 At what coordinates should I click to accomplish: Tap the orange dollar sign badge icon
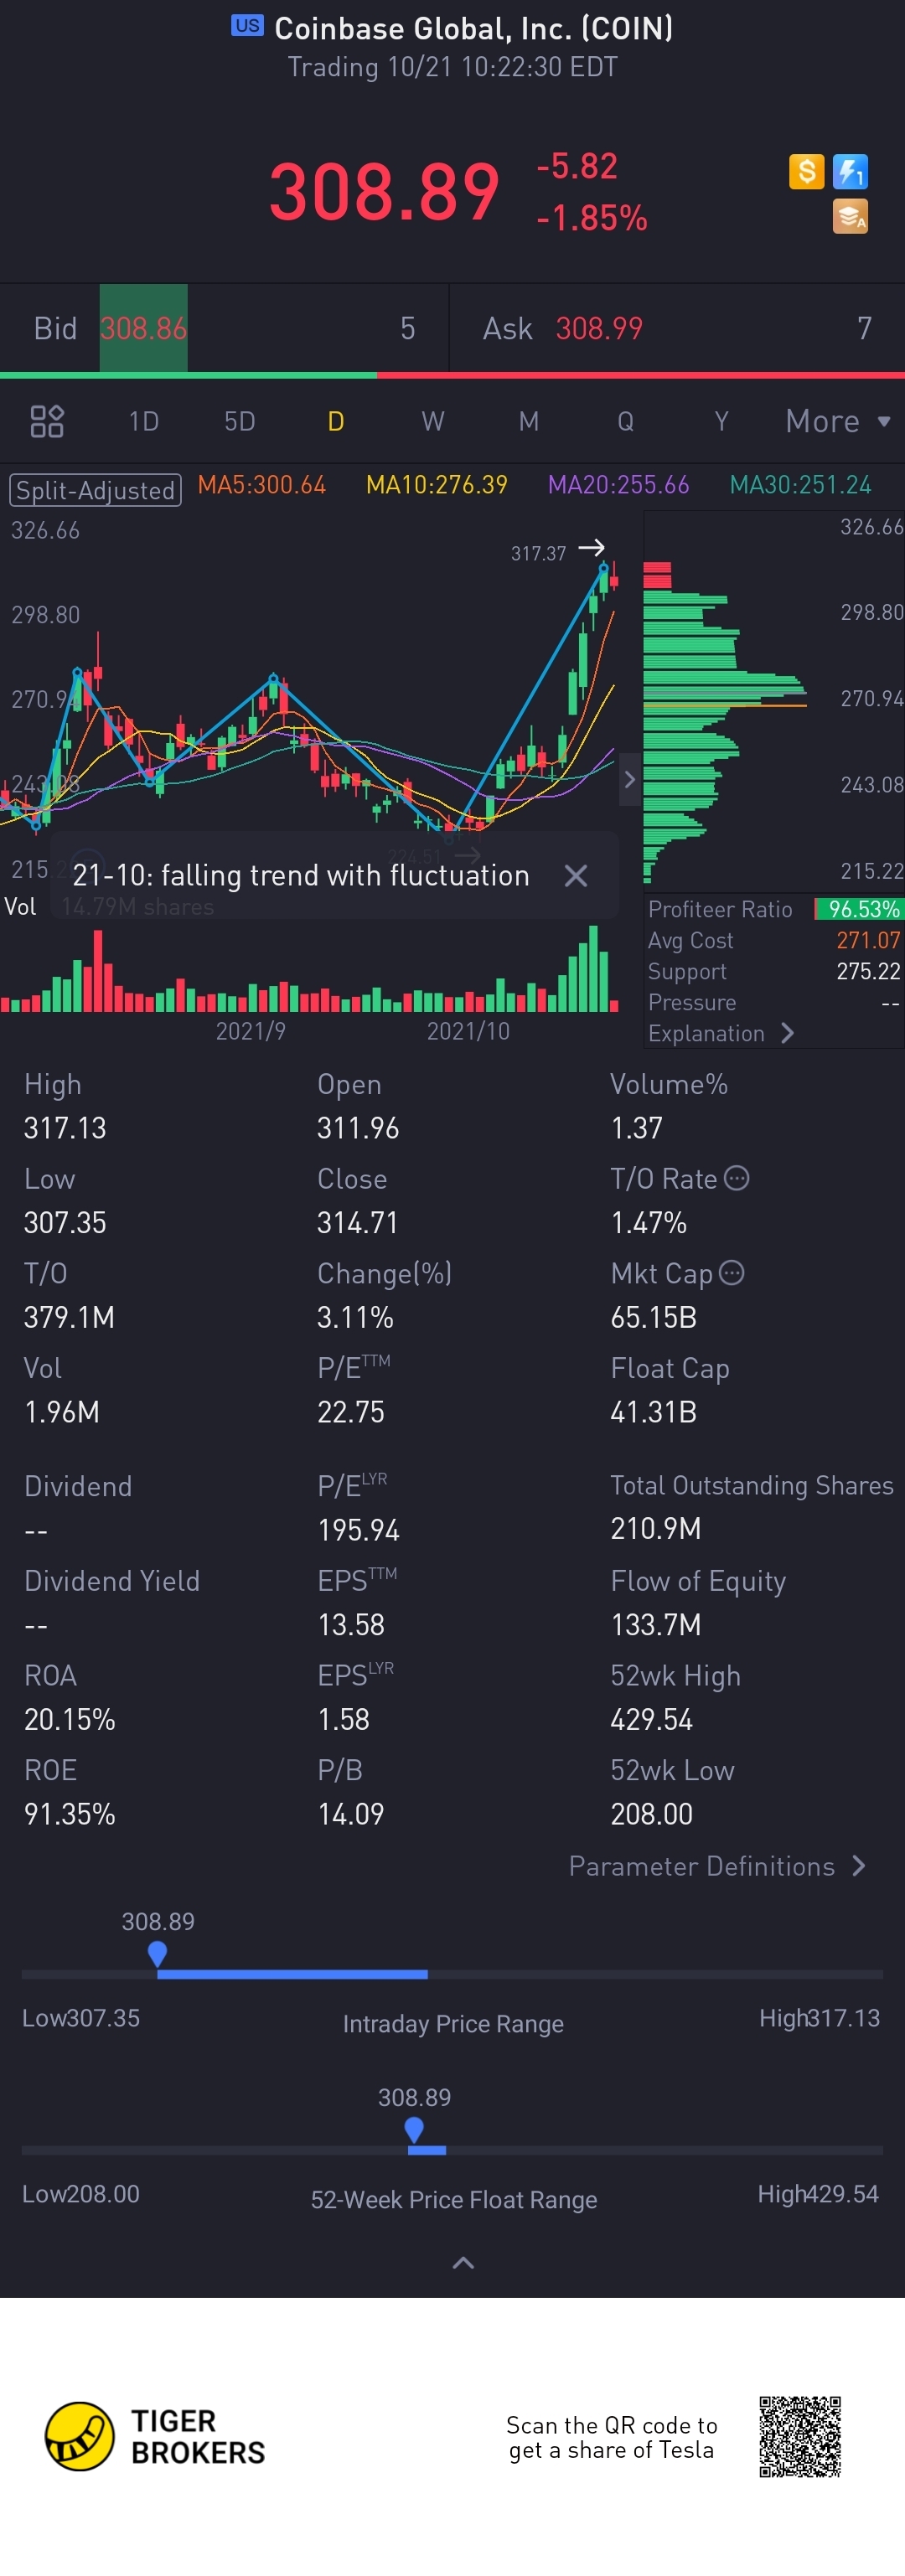[806, 172]
